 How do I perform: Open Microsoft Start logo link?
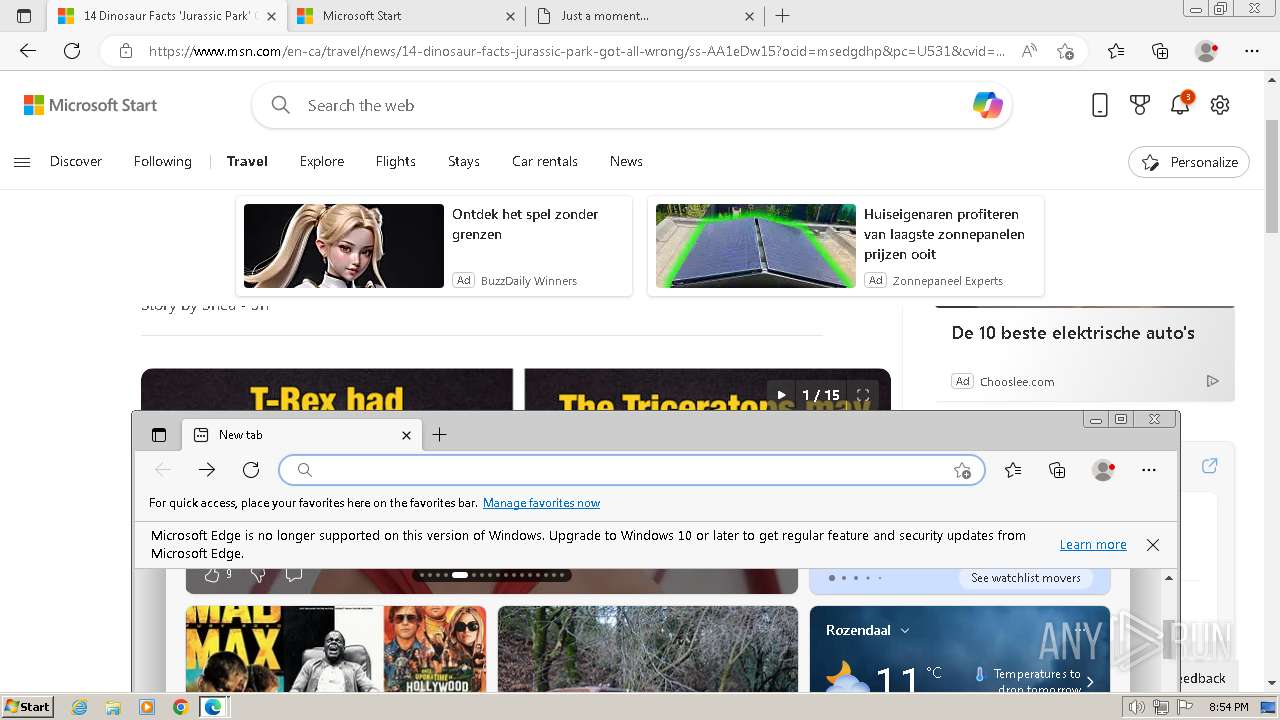90,105
